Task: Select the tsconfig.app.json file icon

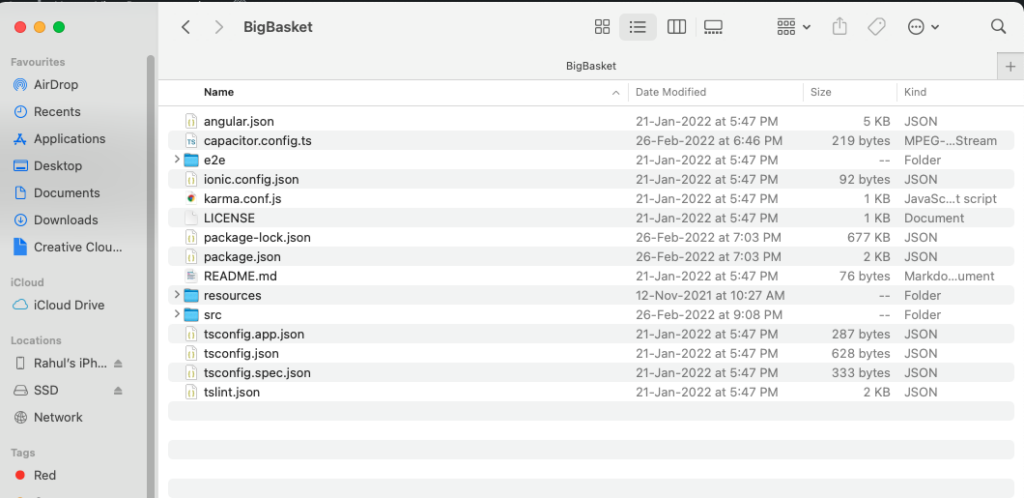Action: pos(191,334)
